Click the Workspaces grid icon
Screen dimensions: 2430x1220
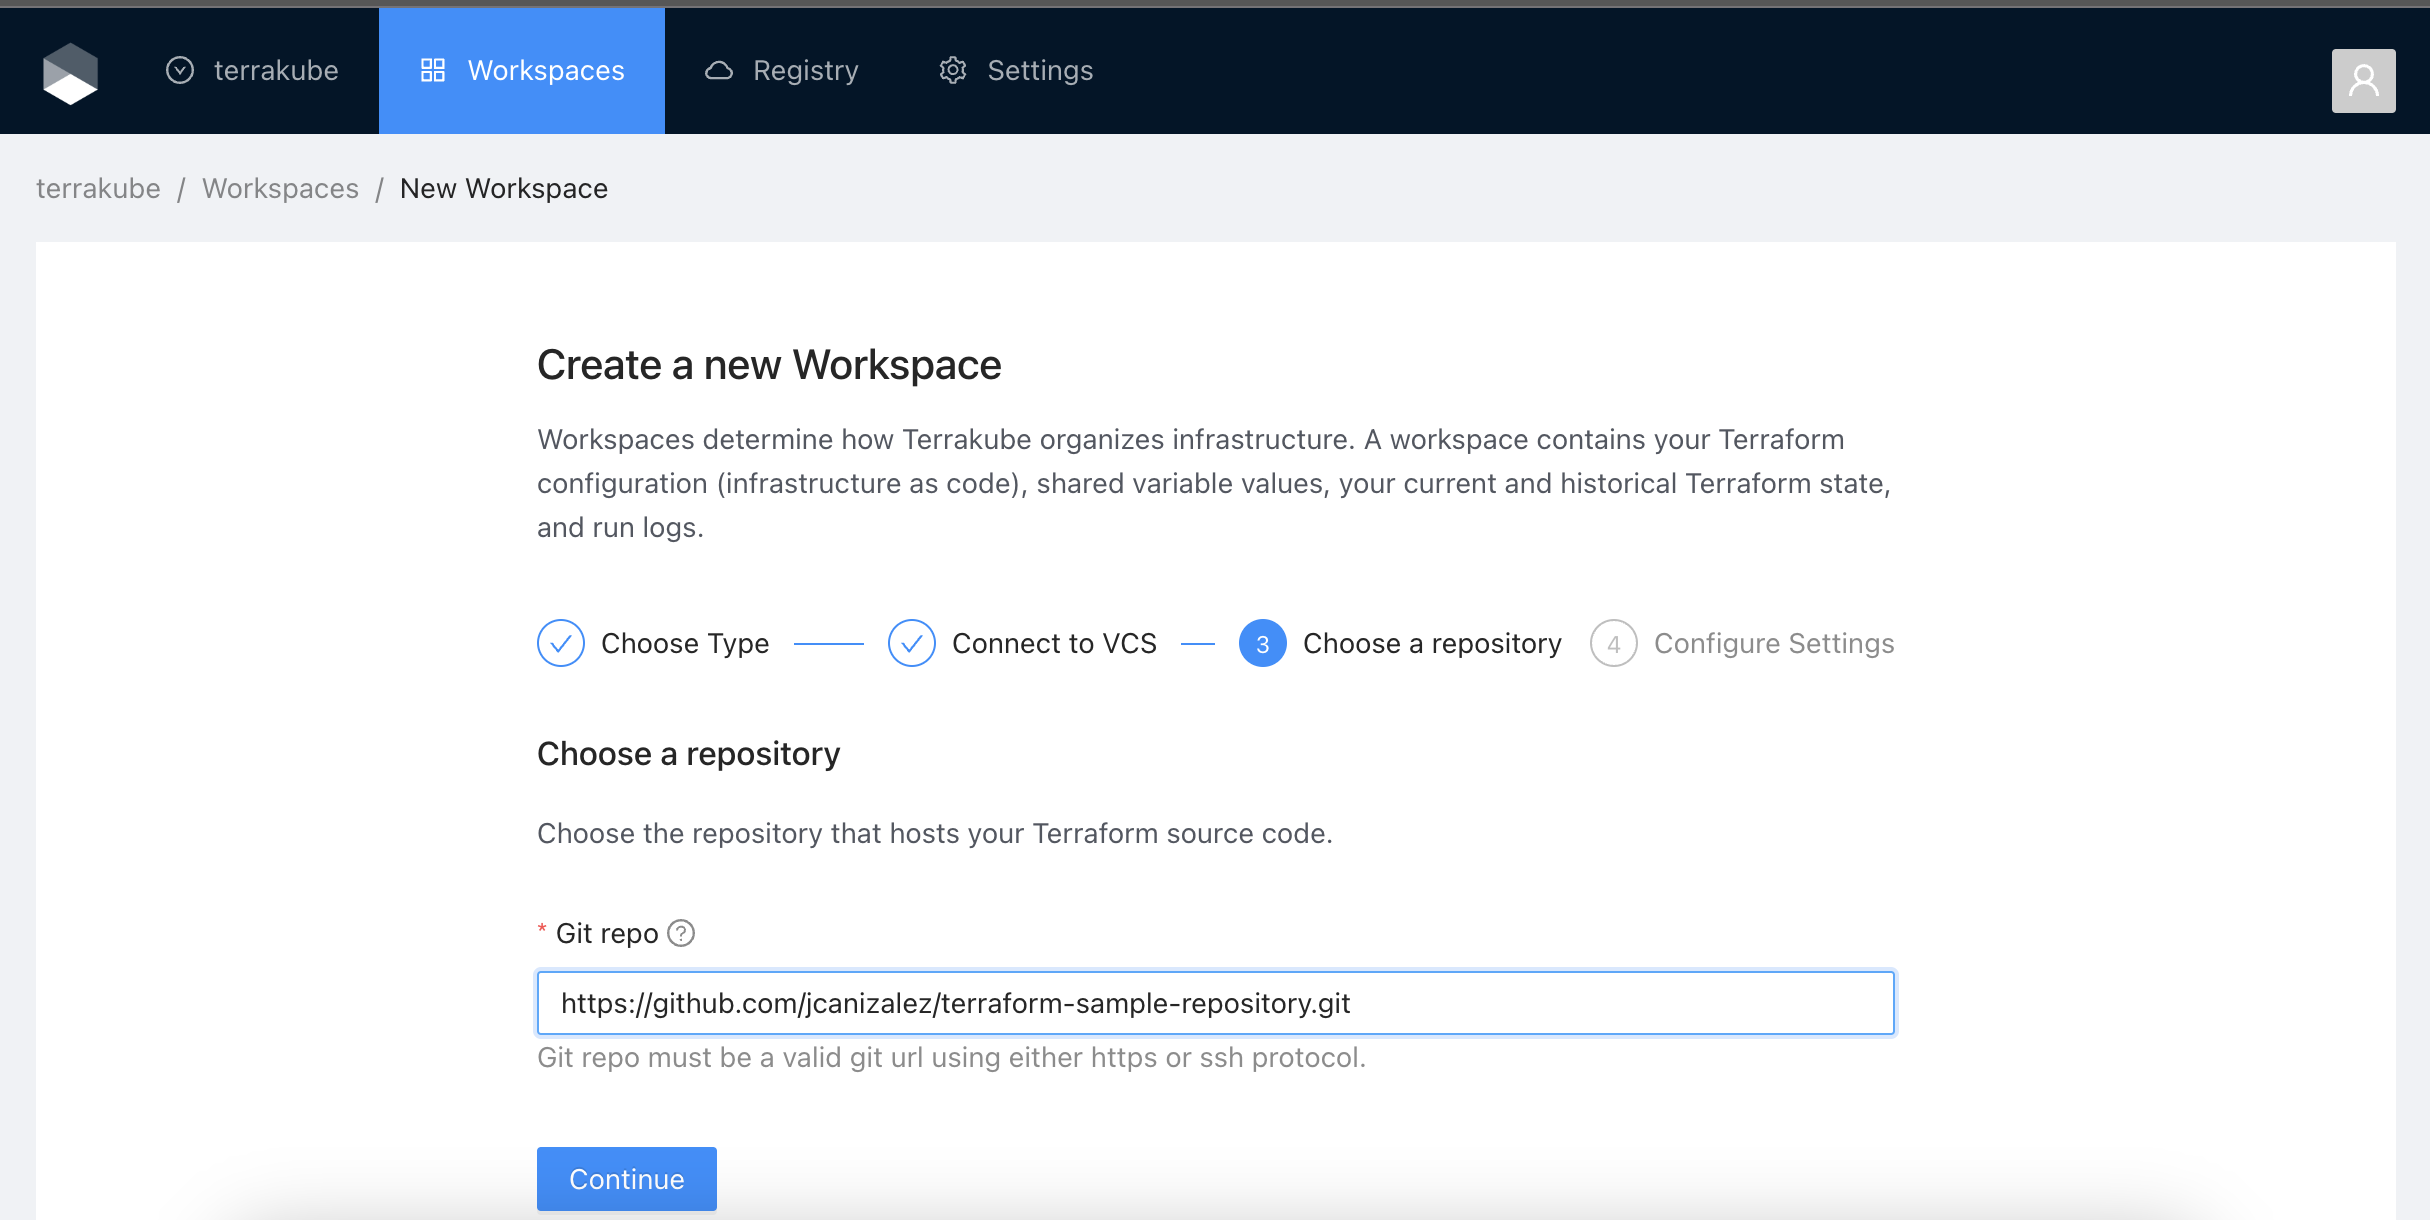432,71
